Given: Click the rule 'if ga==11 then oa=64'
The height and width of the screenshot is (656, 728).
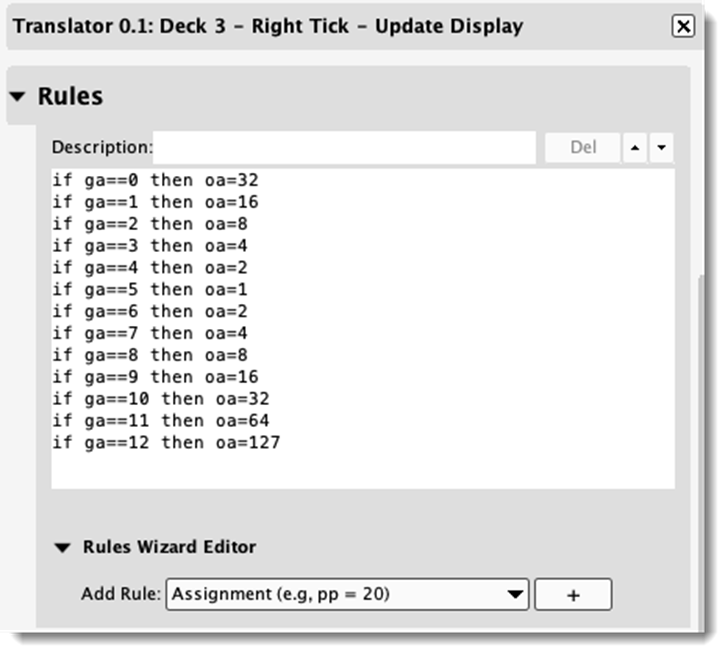Looking at the screenshot, I should 161,421.
